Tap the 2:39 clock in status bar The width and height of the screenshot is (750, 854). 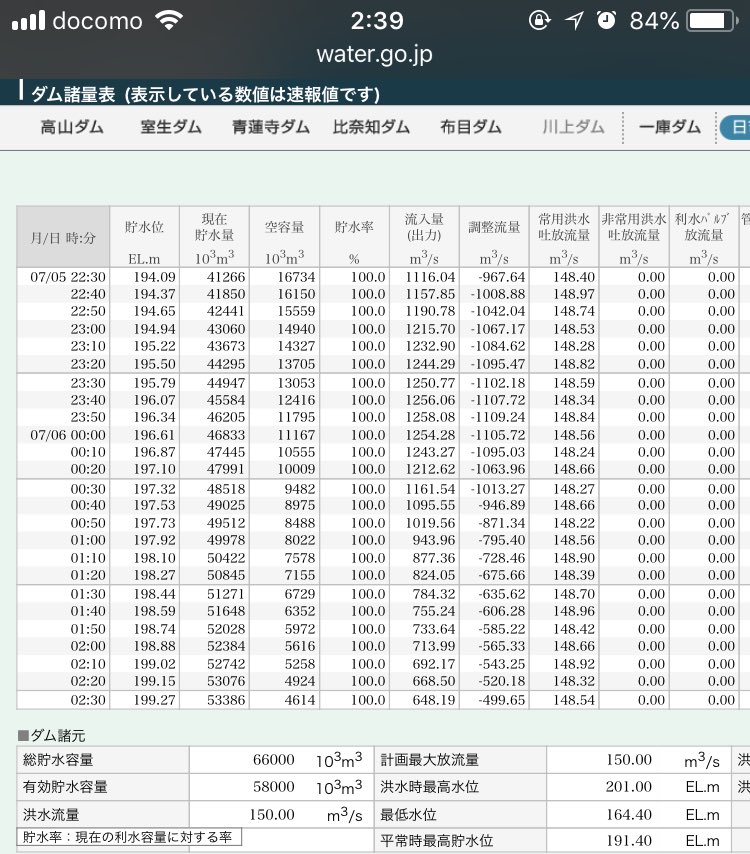coord(376,21)
